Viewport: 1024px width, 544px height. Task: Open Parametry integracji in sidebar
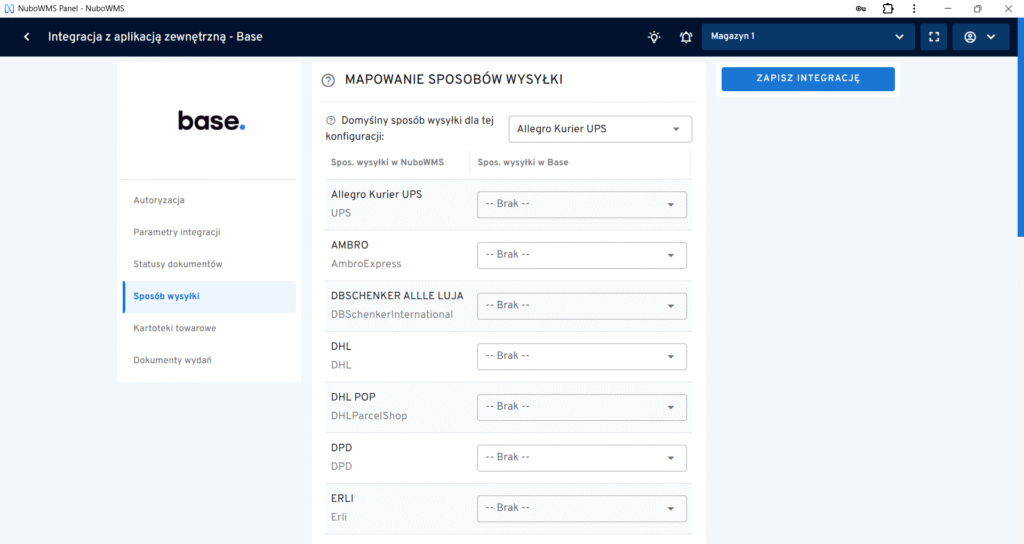point(177,232)
